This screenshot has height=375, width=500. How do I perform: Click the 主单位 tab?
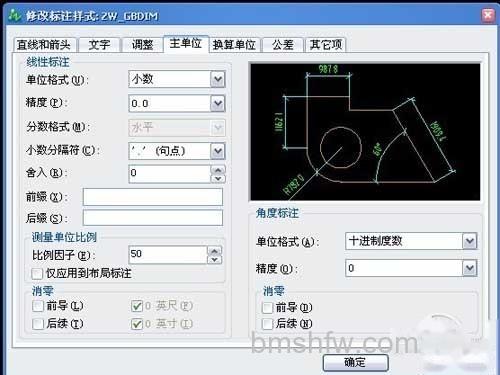186,44
